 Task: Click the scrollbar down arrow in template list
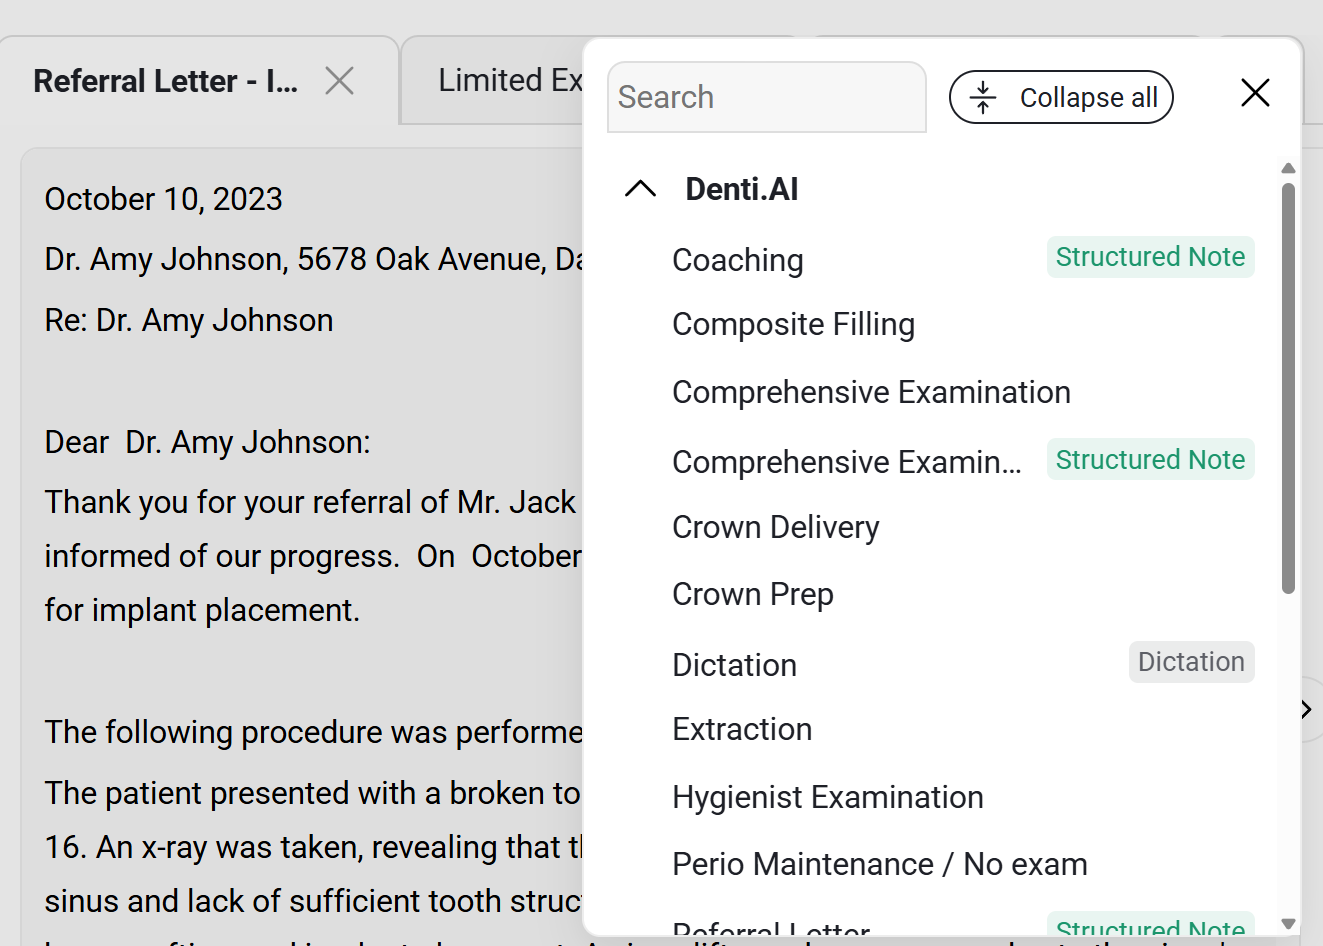click(x=1288, y=924)
